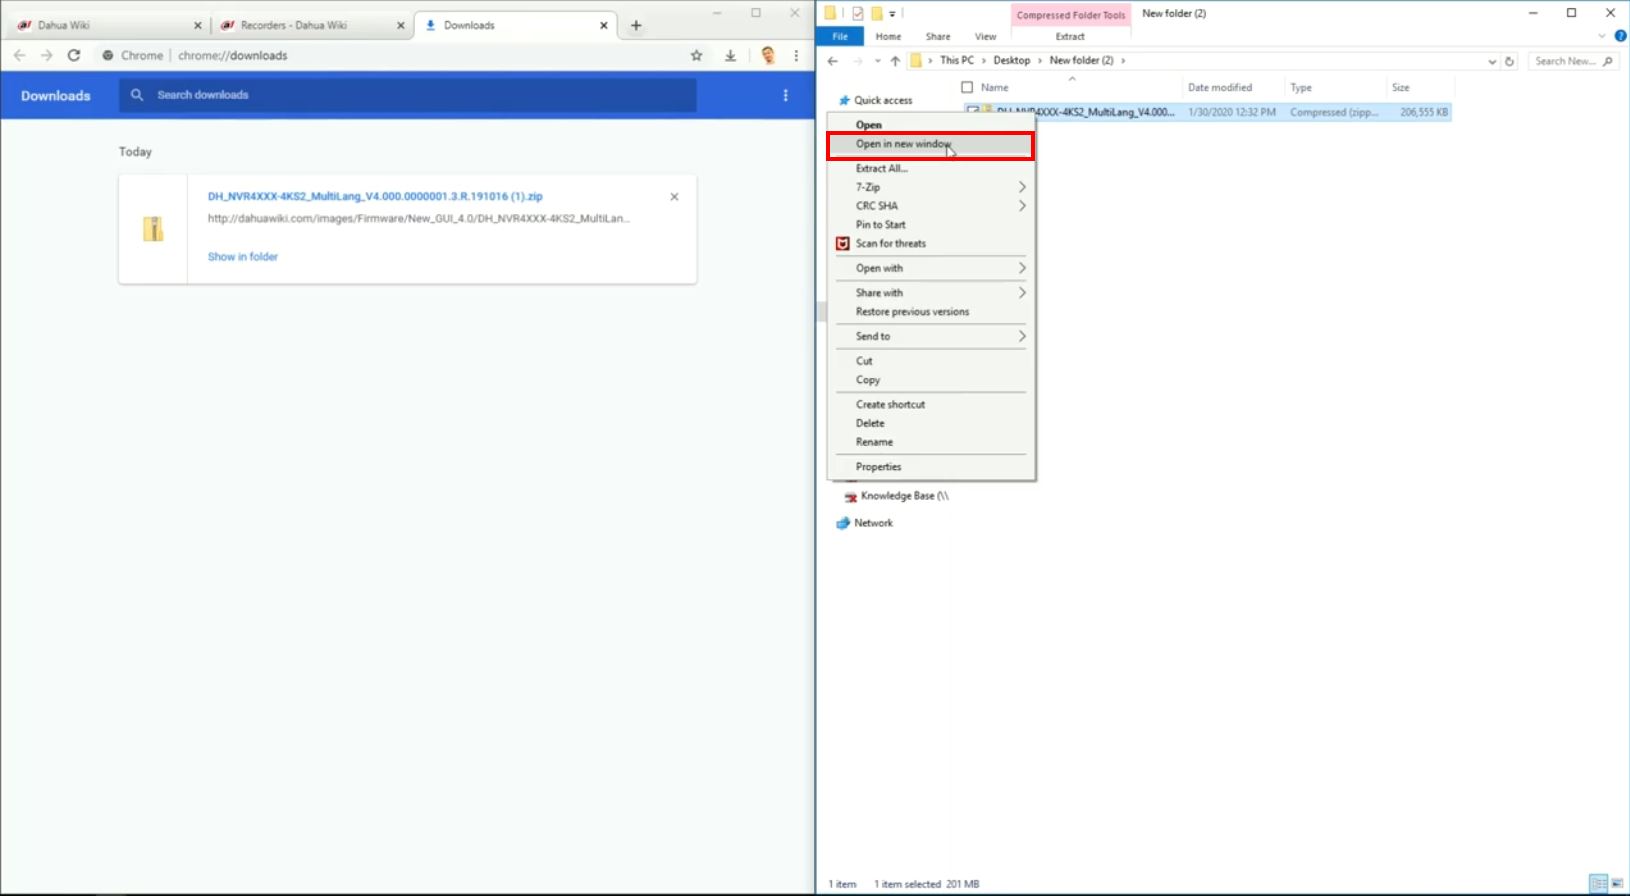1630x896 pixels.
Task: Click the Show in folder link
Action: coord(243,257)
